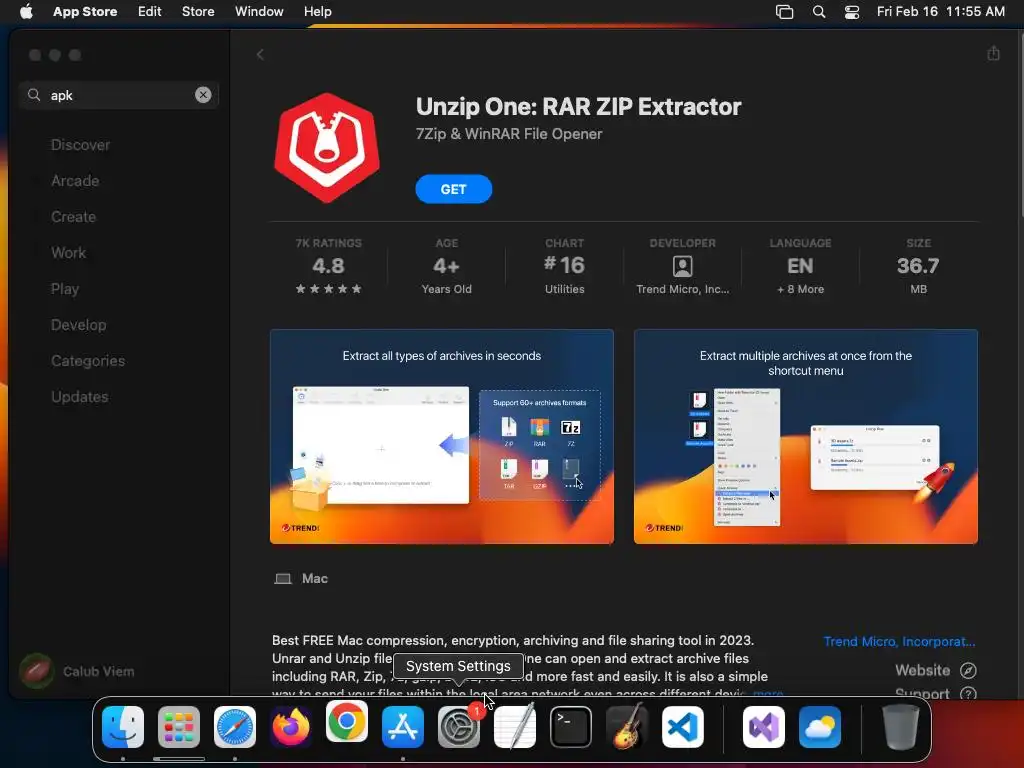Open the App Store menu

(85, 11)
